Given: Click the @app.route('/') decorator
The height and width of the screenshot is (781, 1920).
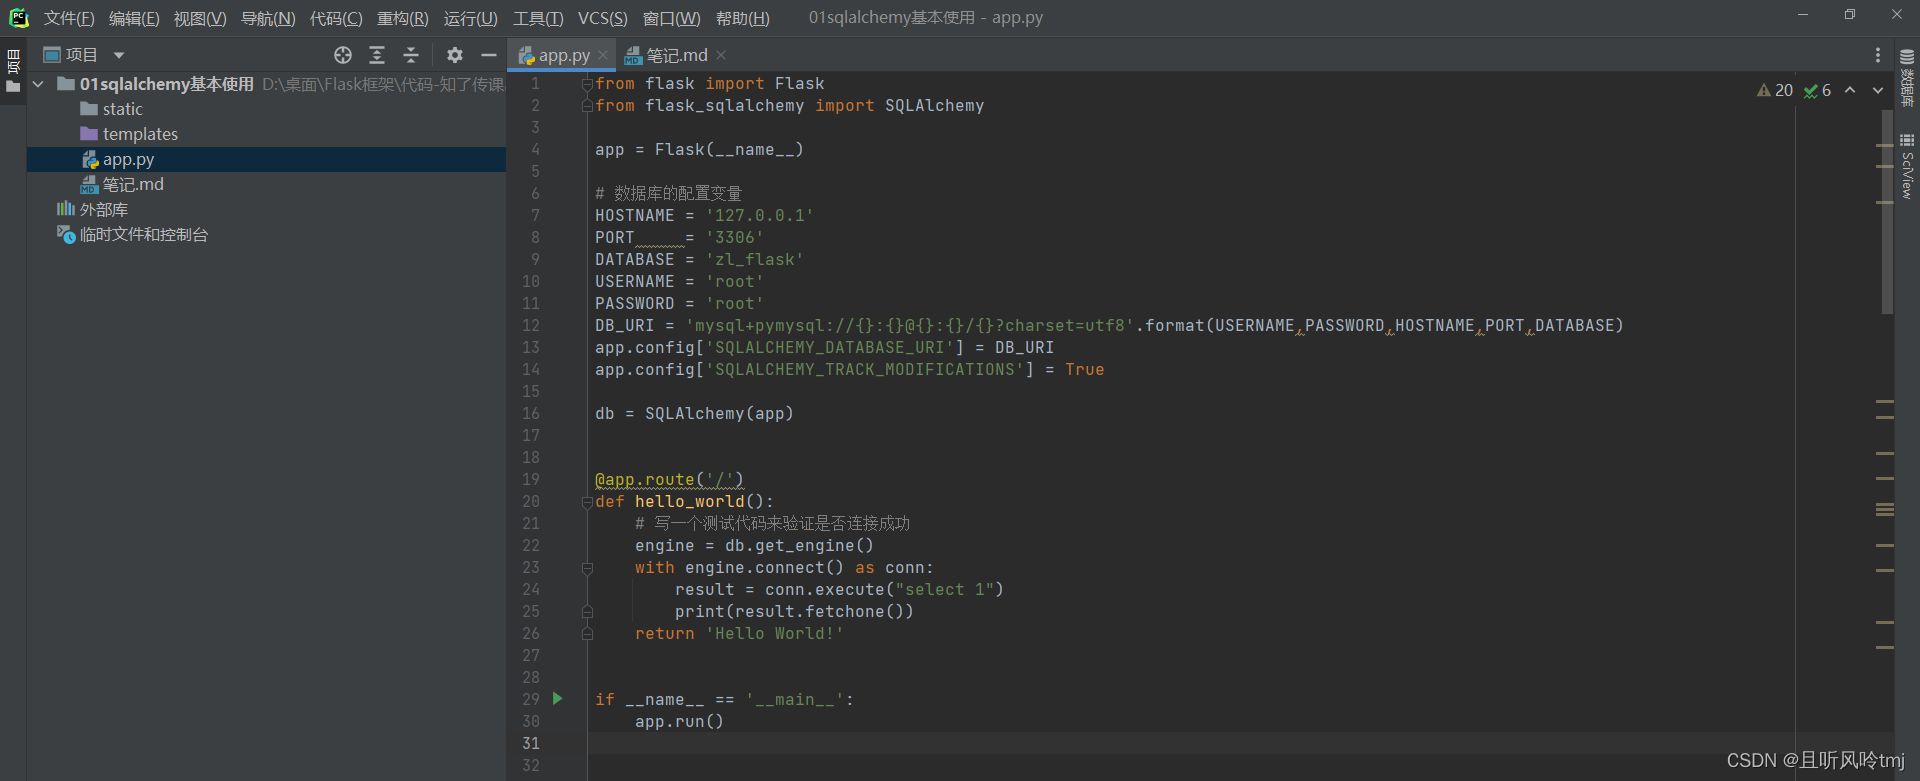Looking at the screenshot, I should pos(669,479).
